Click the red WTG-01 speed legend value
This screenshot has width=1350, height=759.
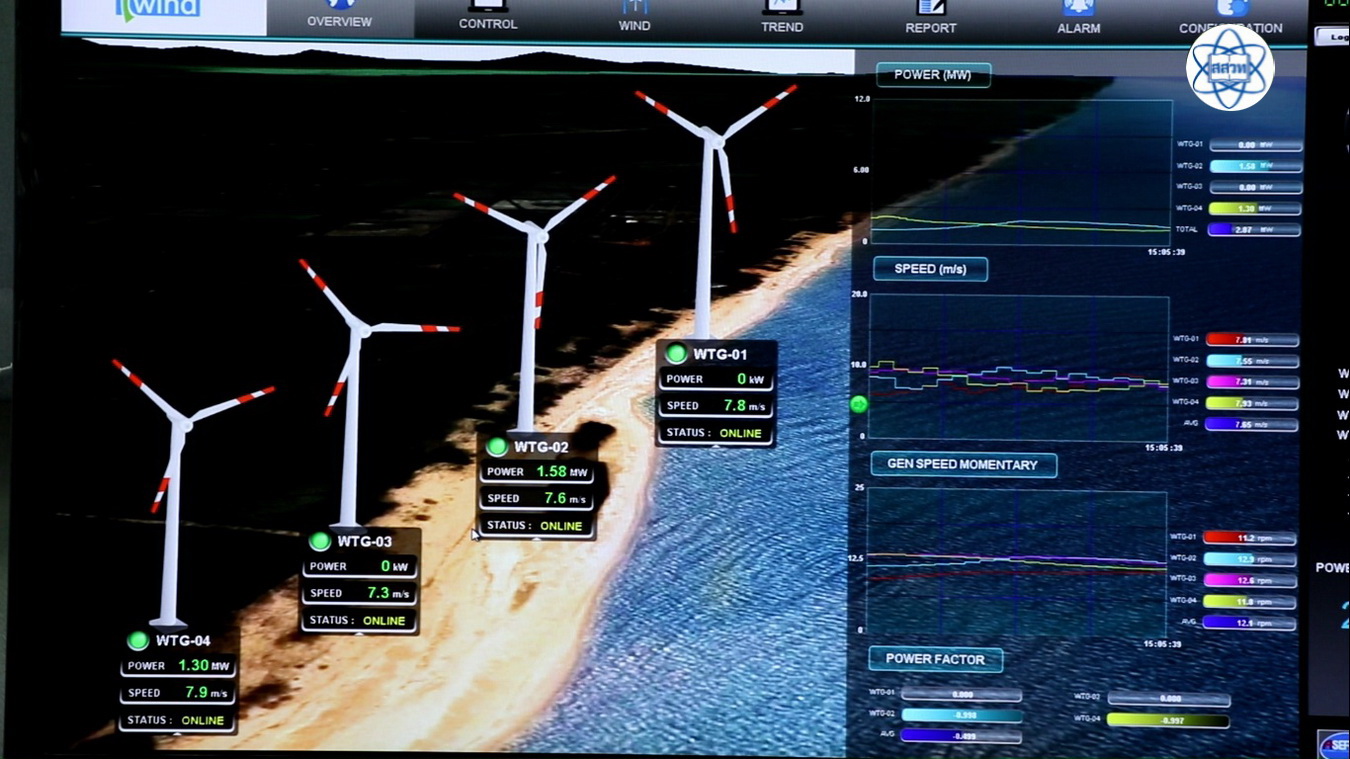point(1251,340)
